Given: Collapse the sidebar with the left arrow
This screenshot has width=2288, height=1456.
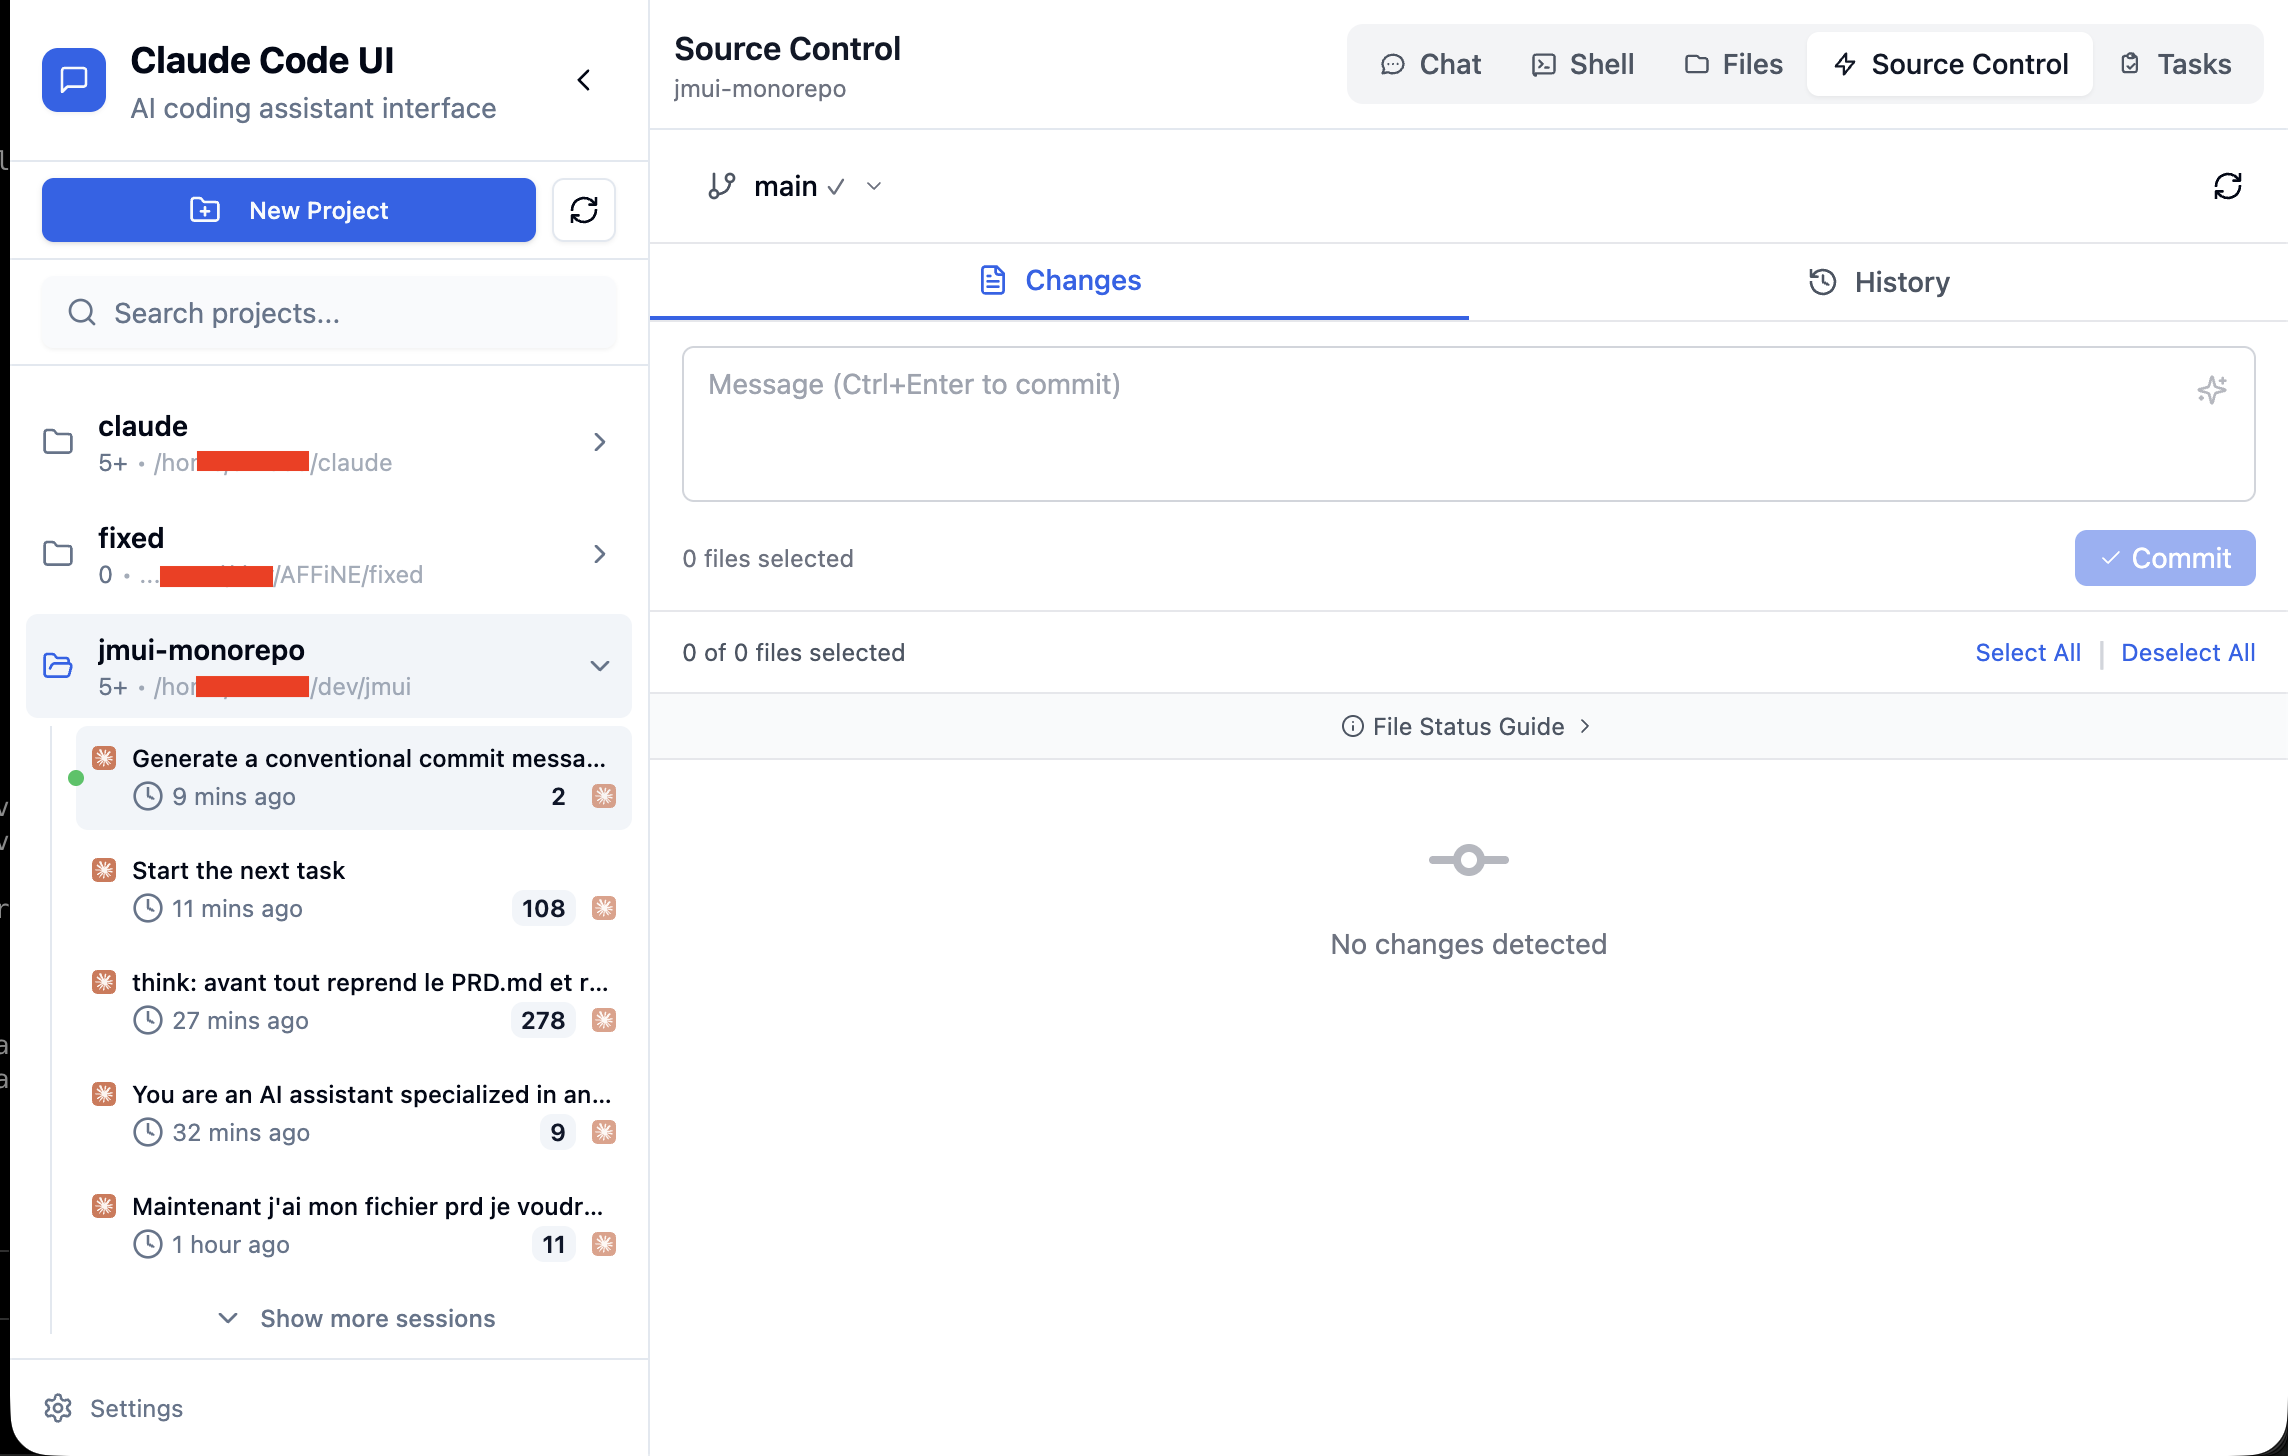Looking at the screenshot, I should (584, 80).
